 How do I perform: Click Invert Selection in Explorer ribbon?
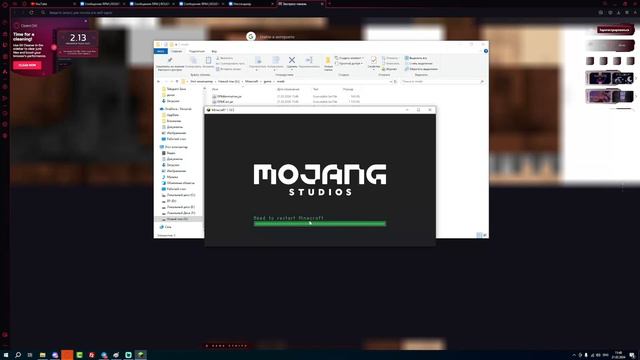point(421,69)
